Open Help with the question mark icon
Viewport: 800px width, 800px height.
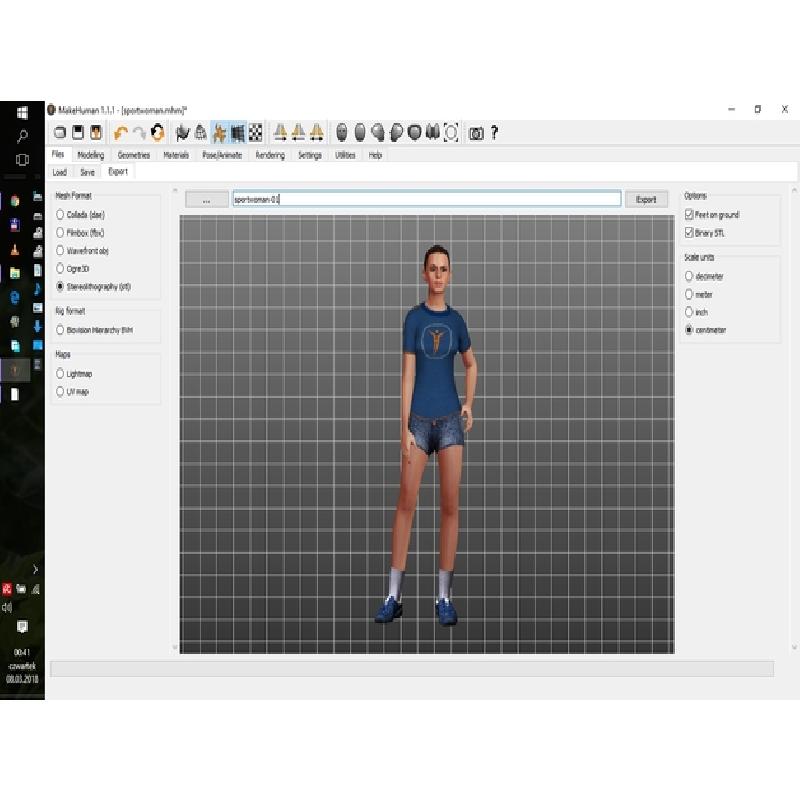(494, 133)
